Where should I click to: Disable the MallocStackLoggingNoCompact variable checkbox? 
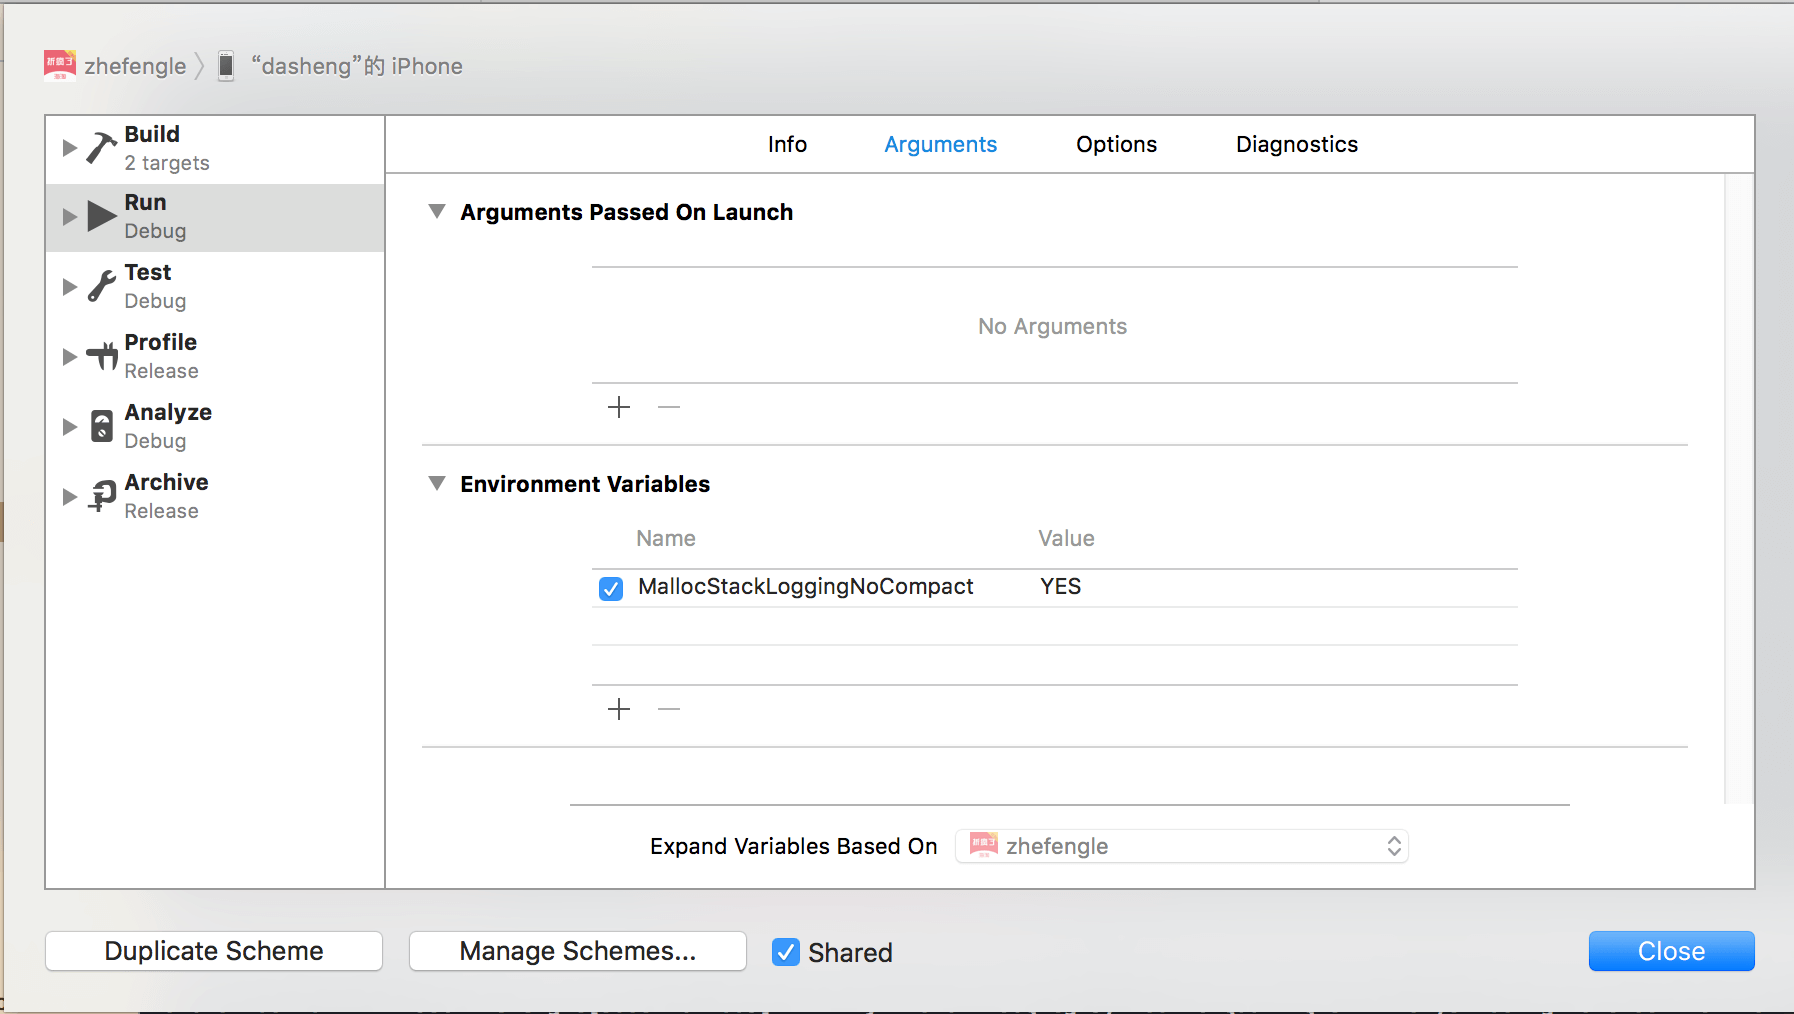tap(611, 588)
